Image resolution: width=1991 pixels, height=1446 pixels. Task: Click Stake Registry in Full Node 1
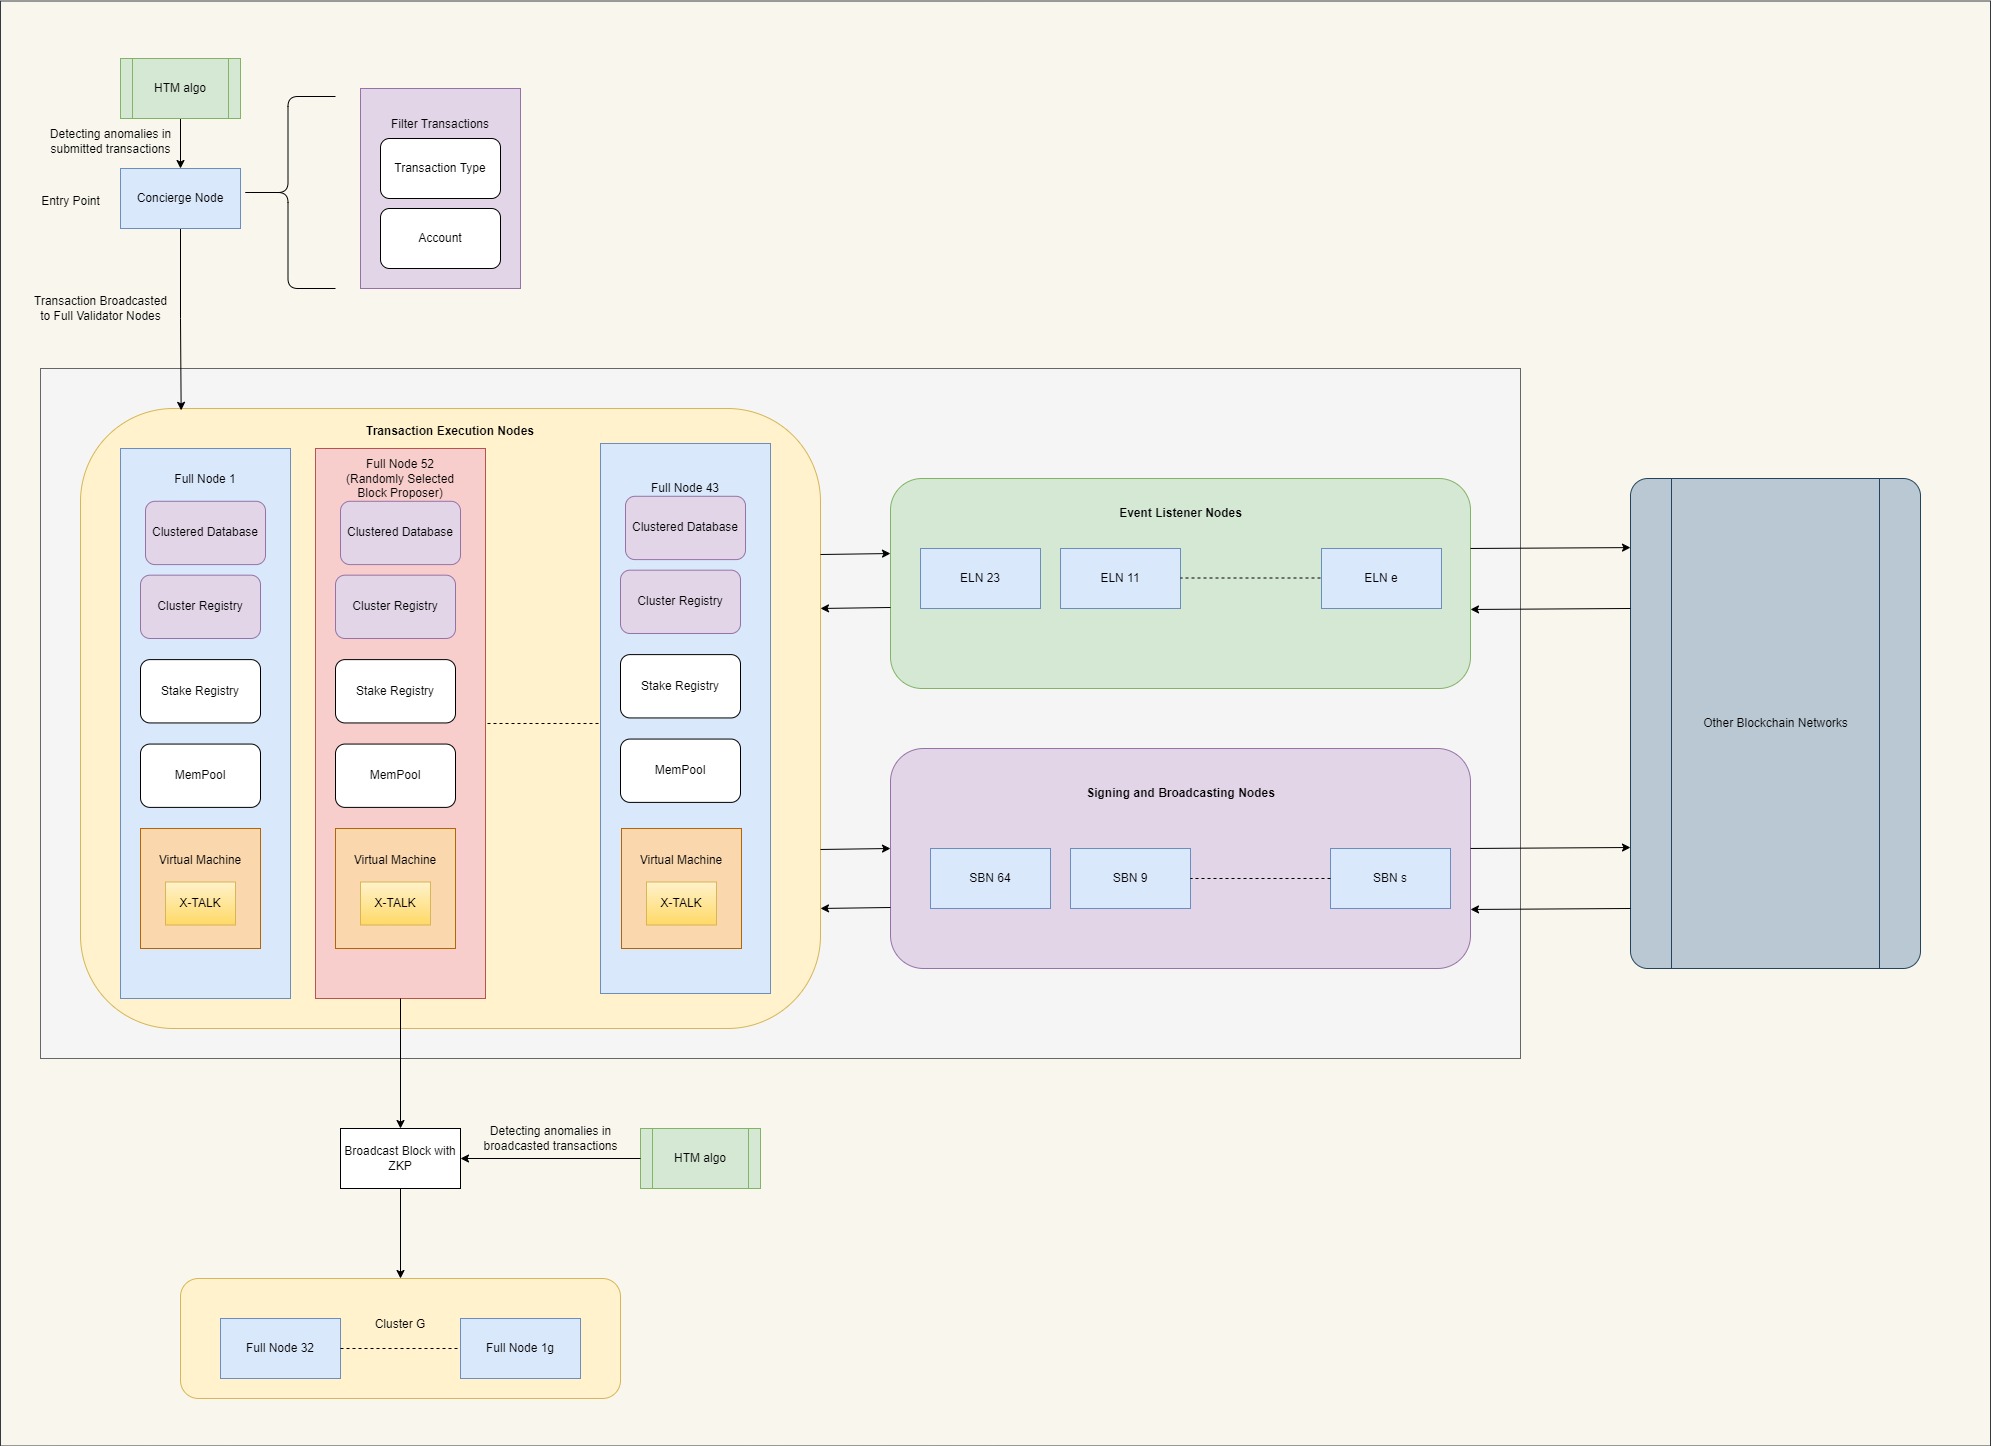[200, 691]
